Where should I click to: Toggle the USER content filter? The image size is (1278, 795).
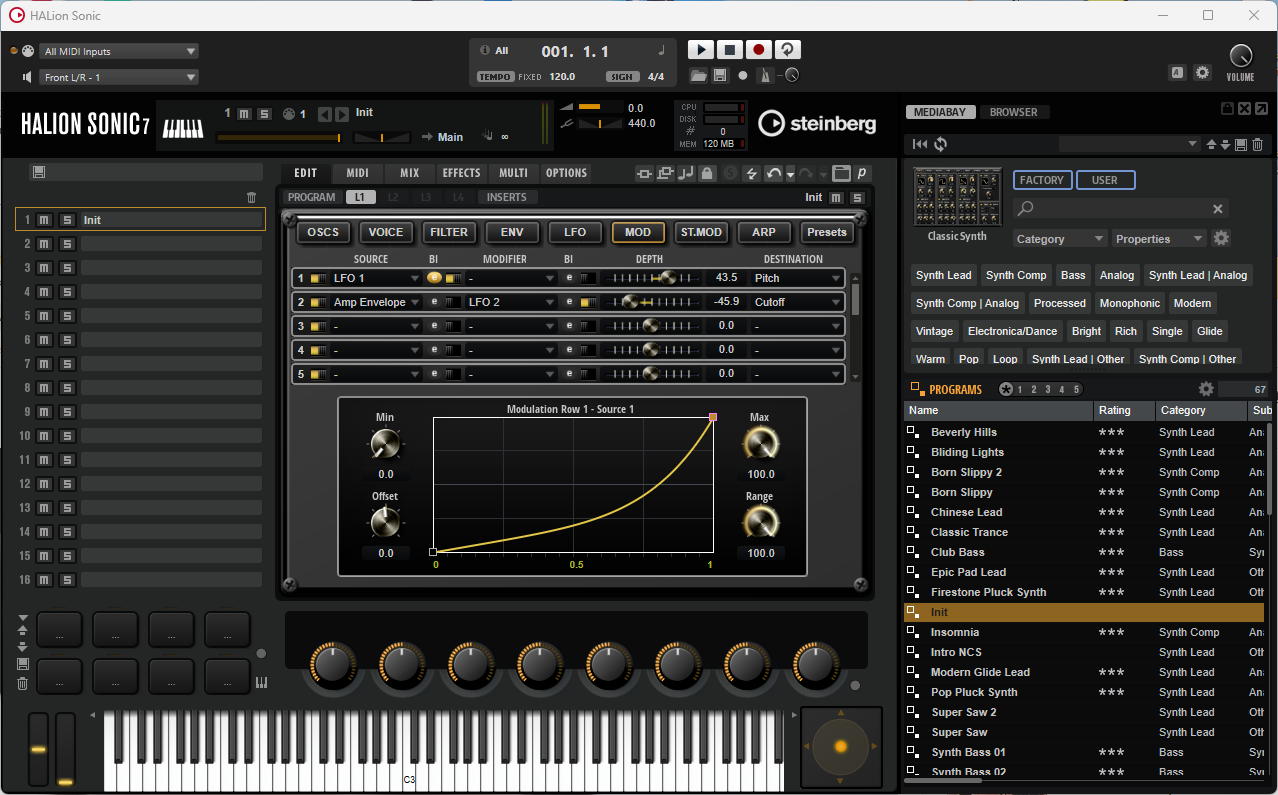pyautogui.click(x=1105, y=180)
